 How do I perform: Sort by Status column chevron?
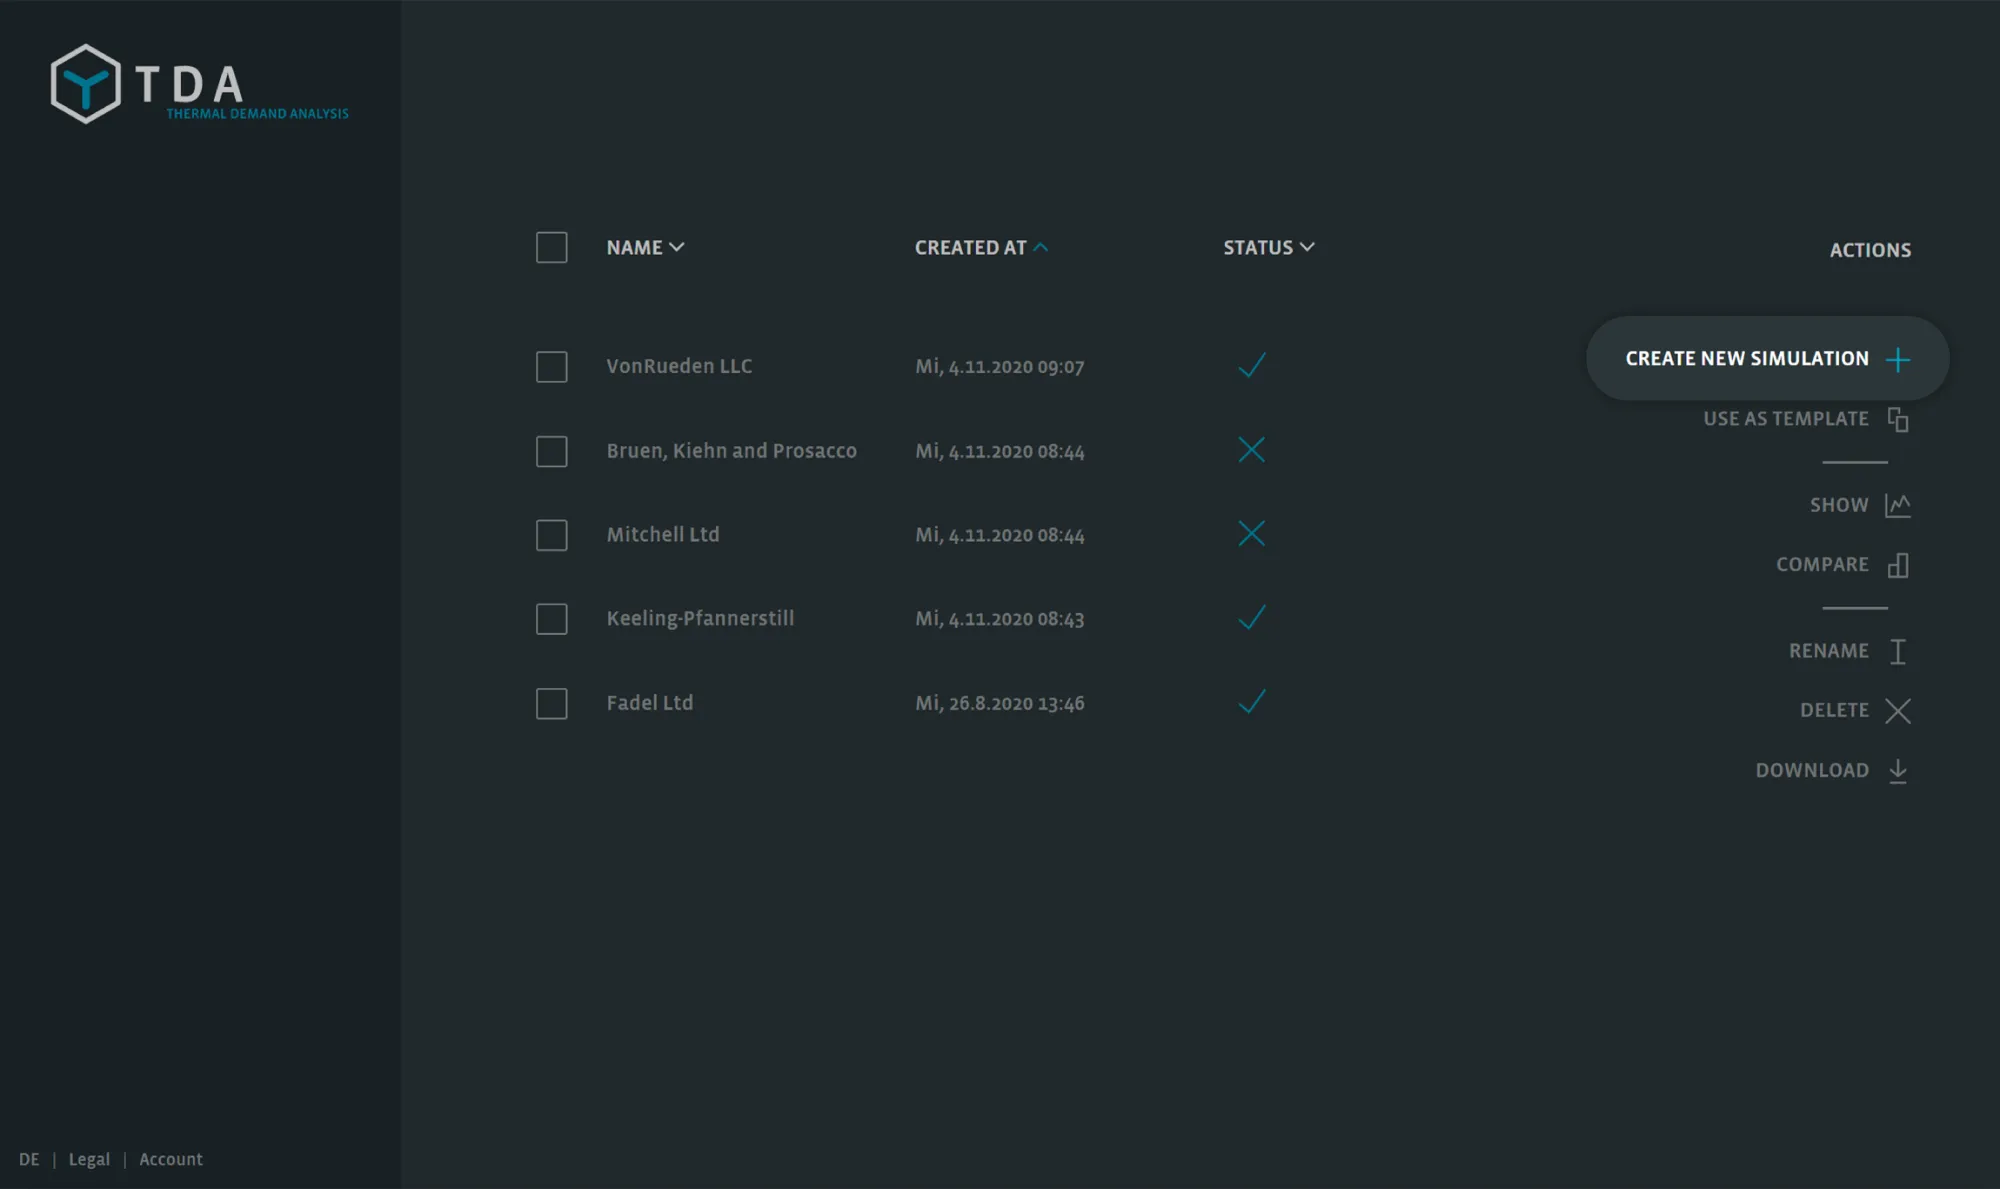tap(1307, 247)
